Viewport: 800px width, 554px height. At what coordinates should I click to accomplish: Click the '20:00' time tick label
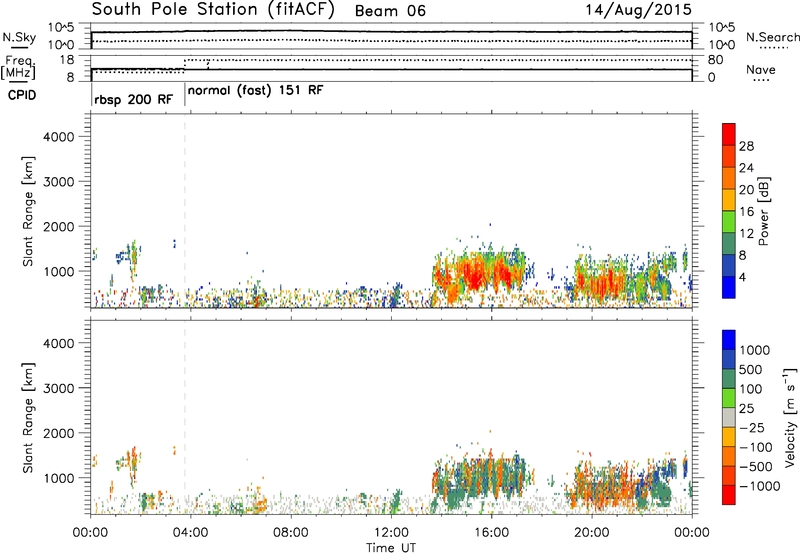pos(591,533)
